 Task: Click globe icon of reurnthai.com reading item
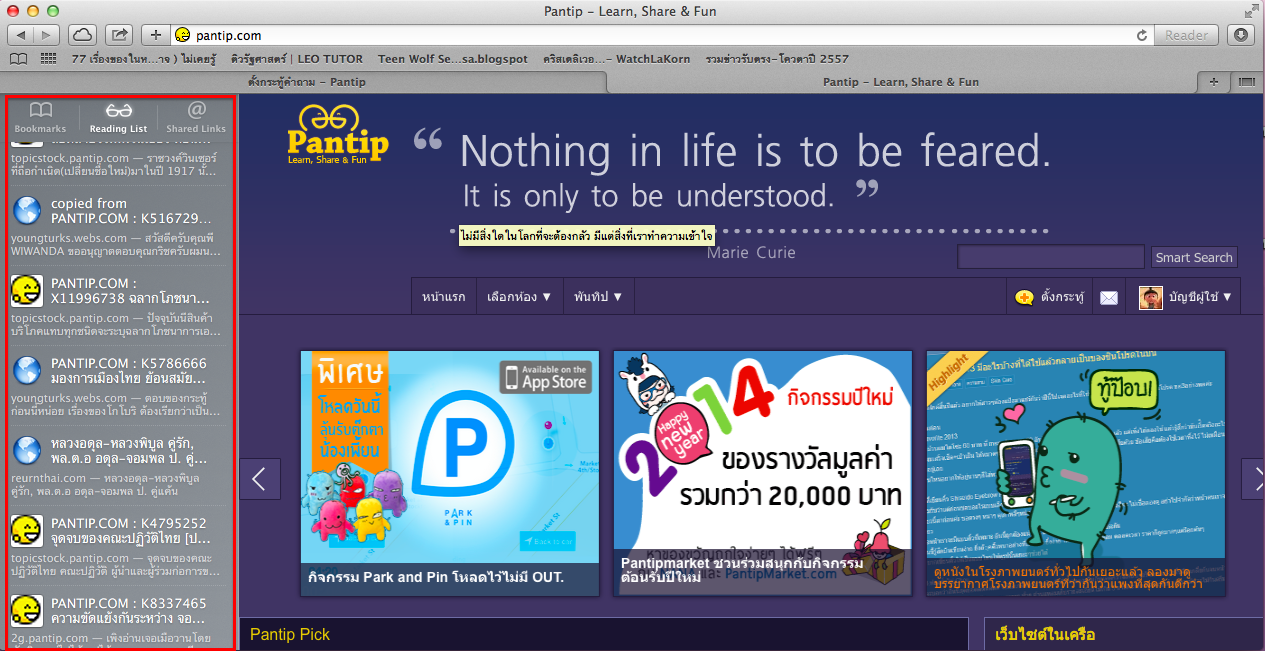(x=26, y=451)
